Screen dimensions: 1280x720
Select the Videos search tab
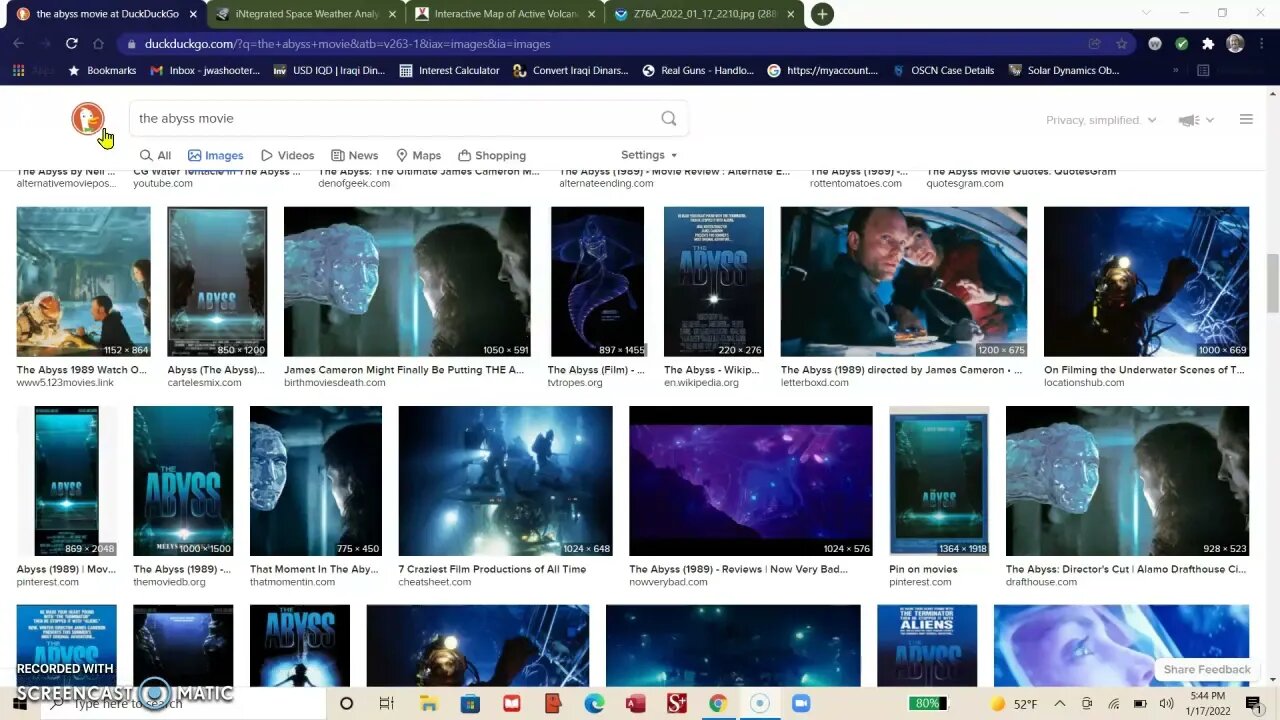point(287,155)
